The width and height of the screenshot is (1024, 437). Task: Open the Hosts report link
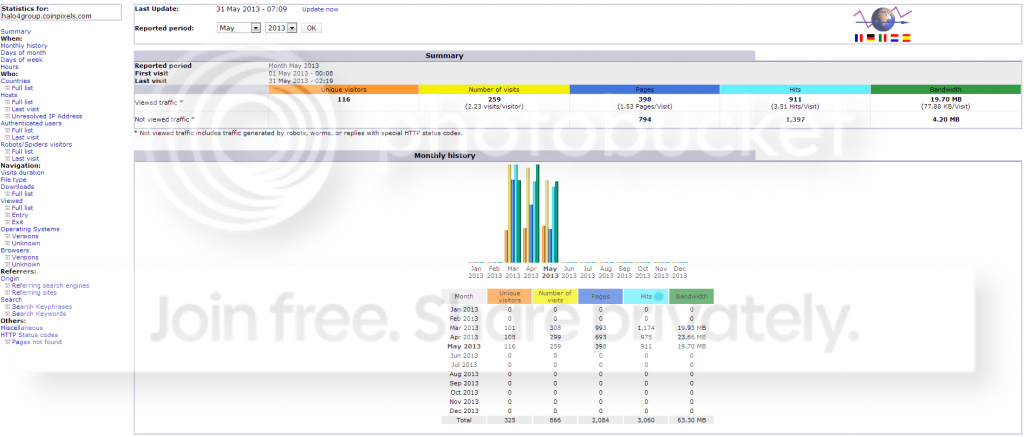point(8,95)
